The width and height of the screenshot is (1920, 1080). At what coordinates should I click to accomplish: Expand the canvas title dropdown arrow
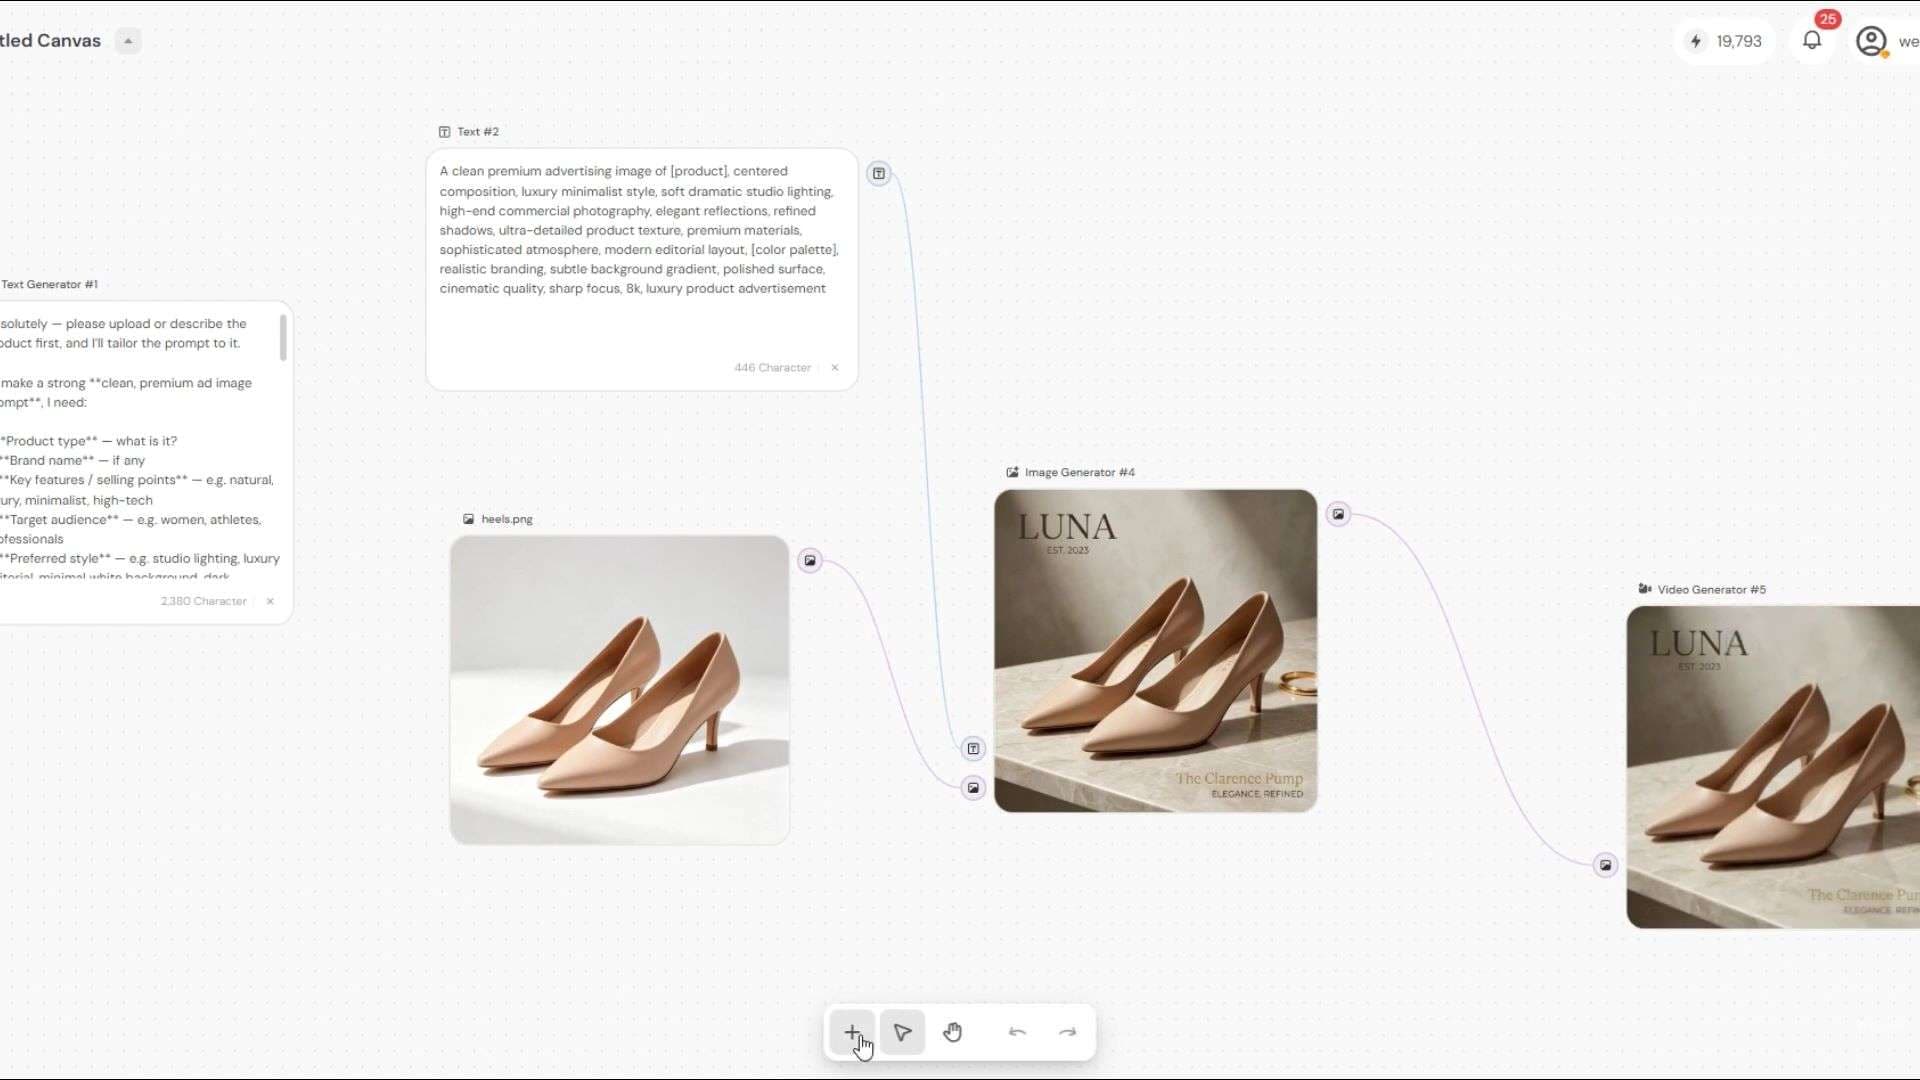pos(128,41)
